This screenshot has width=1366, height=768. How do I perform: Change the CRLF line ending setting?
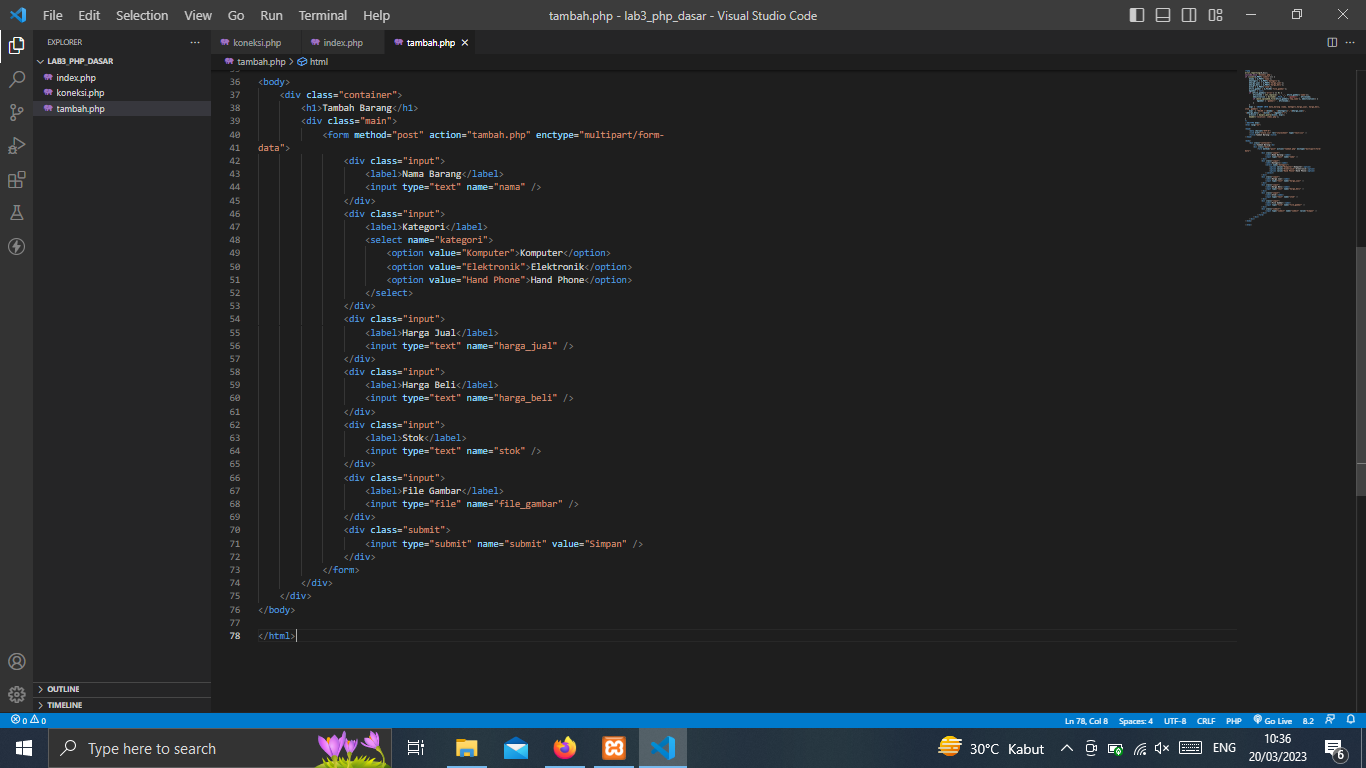click(x=1206, y=720)
